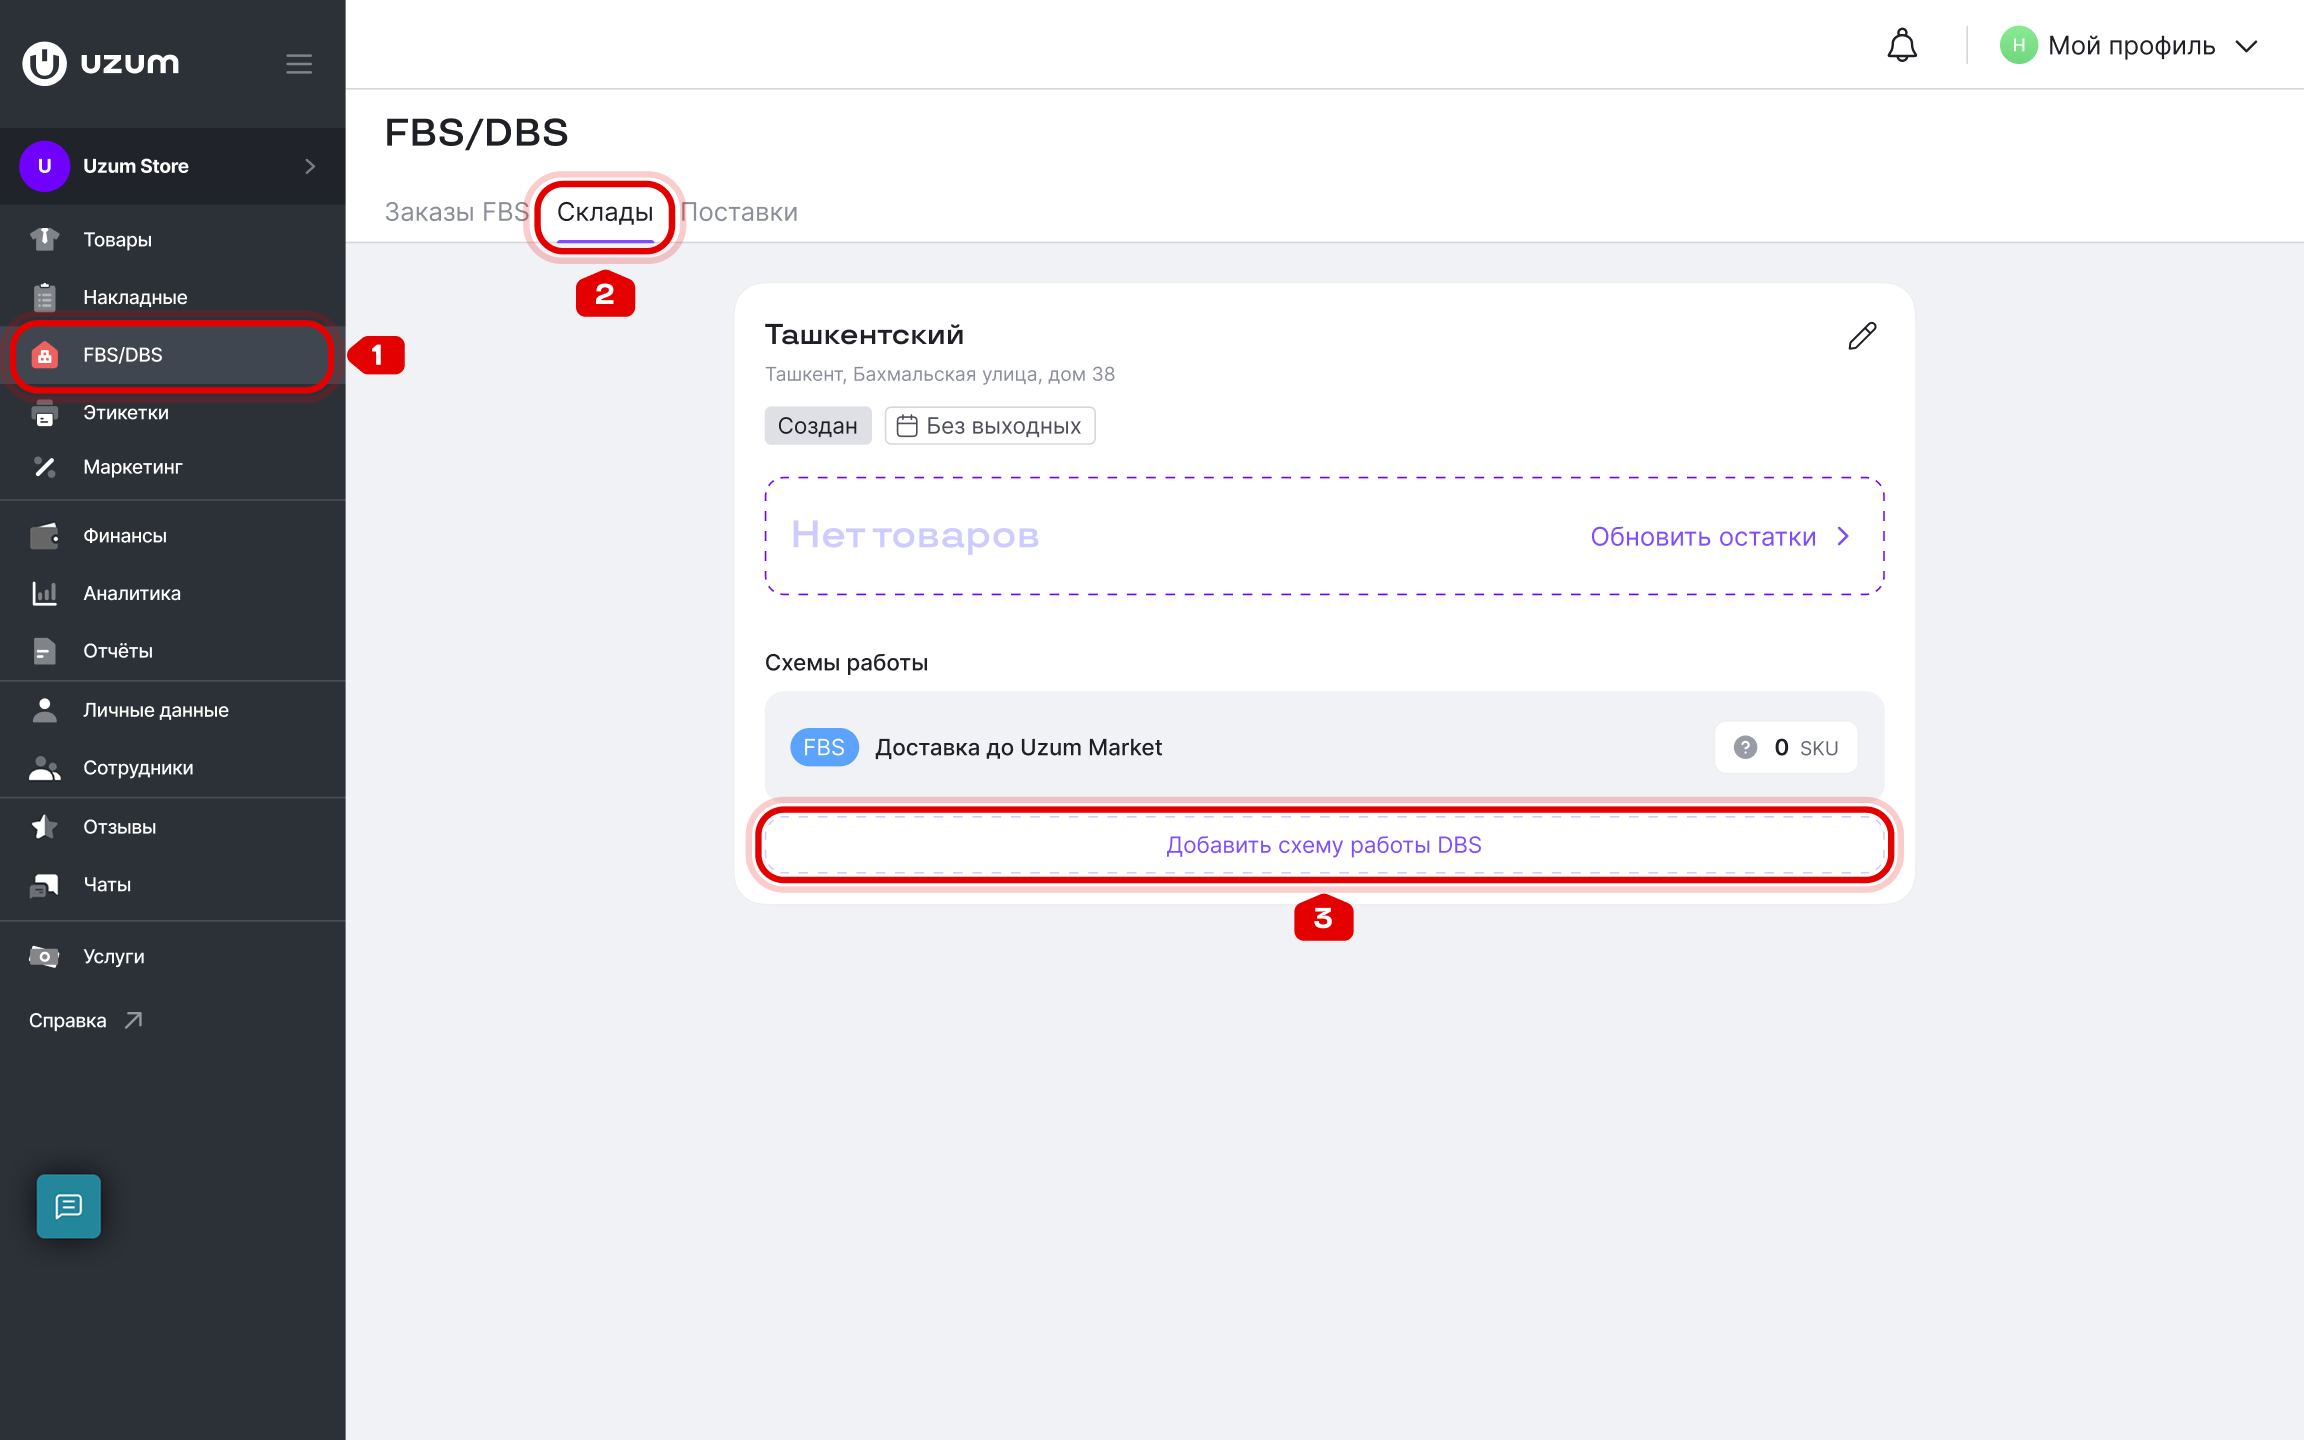Click Обновить остатки link
Viewport: 2304px width, 1440px height.
[1703, 537]
